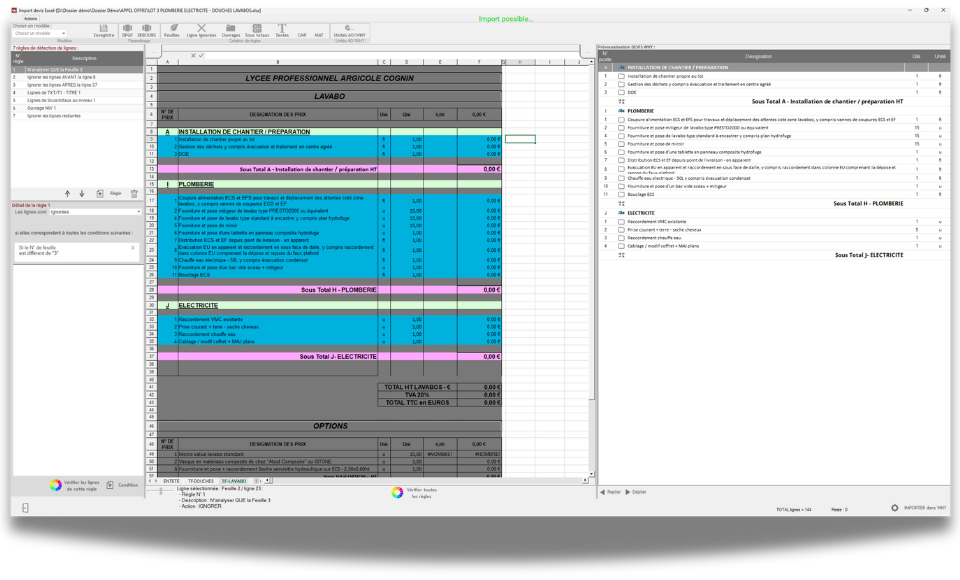Click the preview title icon beside ELECTRICITE
Image resolution: width=960 pixels, height=580 pixels.
tap(621, 213)
